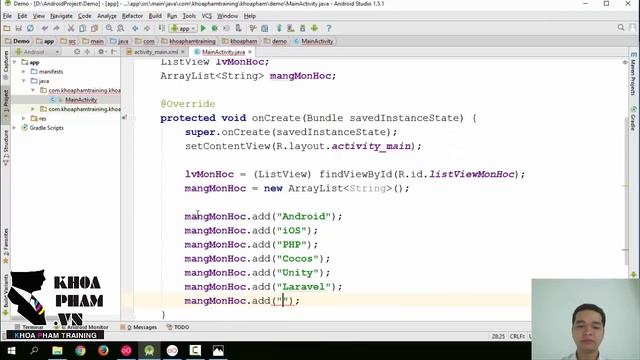Open the app run configuration dropdown

[183, 28]
